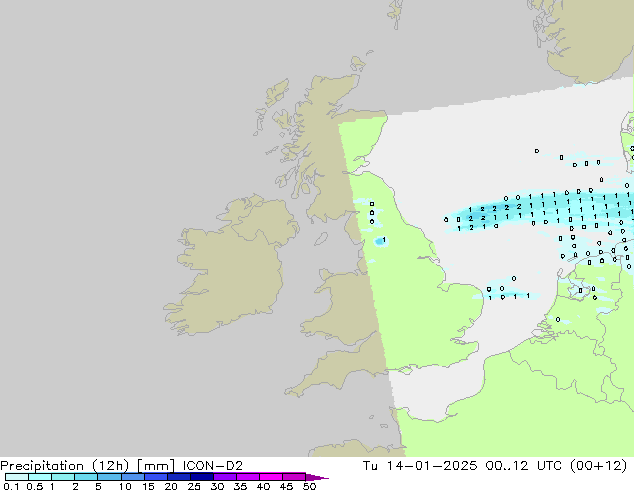Click the date "14-01-2025" in the footer
The image size is (634, 490).
click(431, 466)
